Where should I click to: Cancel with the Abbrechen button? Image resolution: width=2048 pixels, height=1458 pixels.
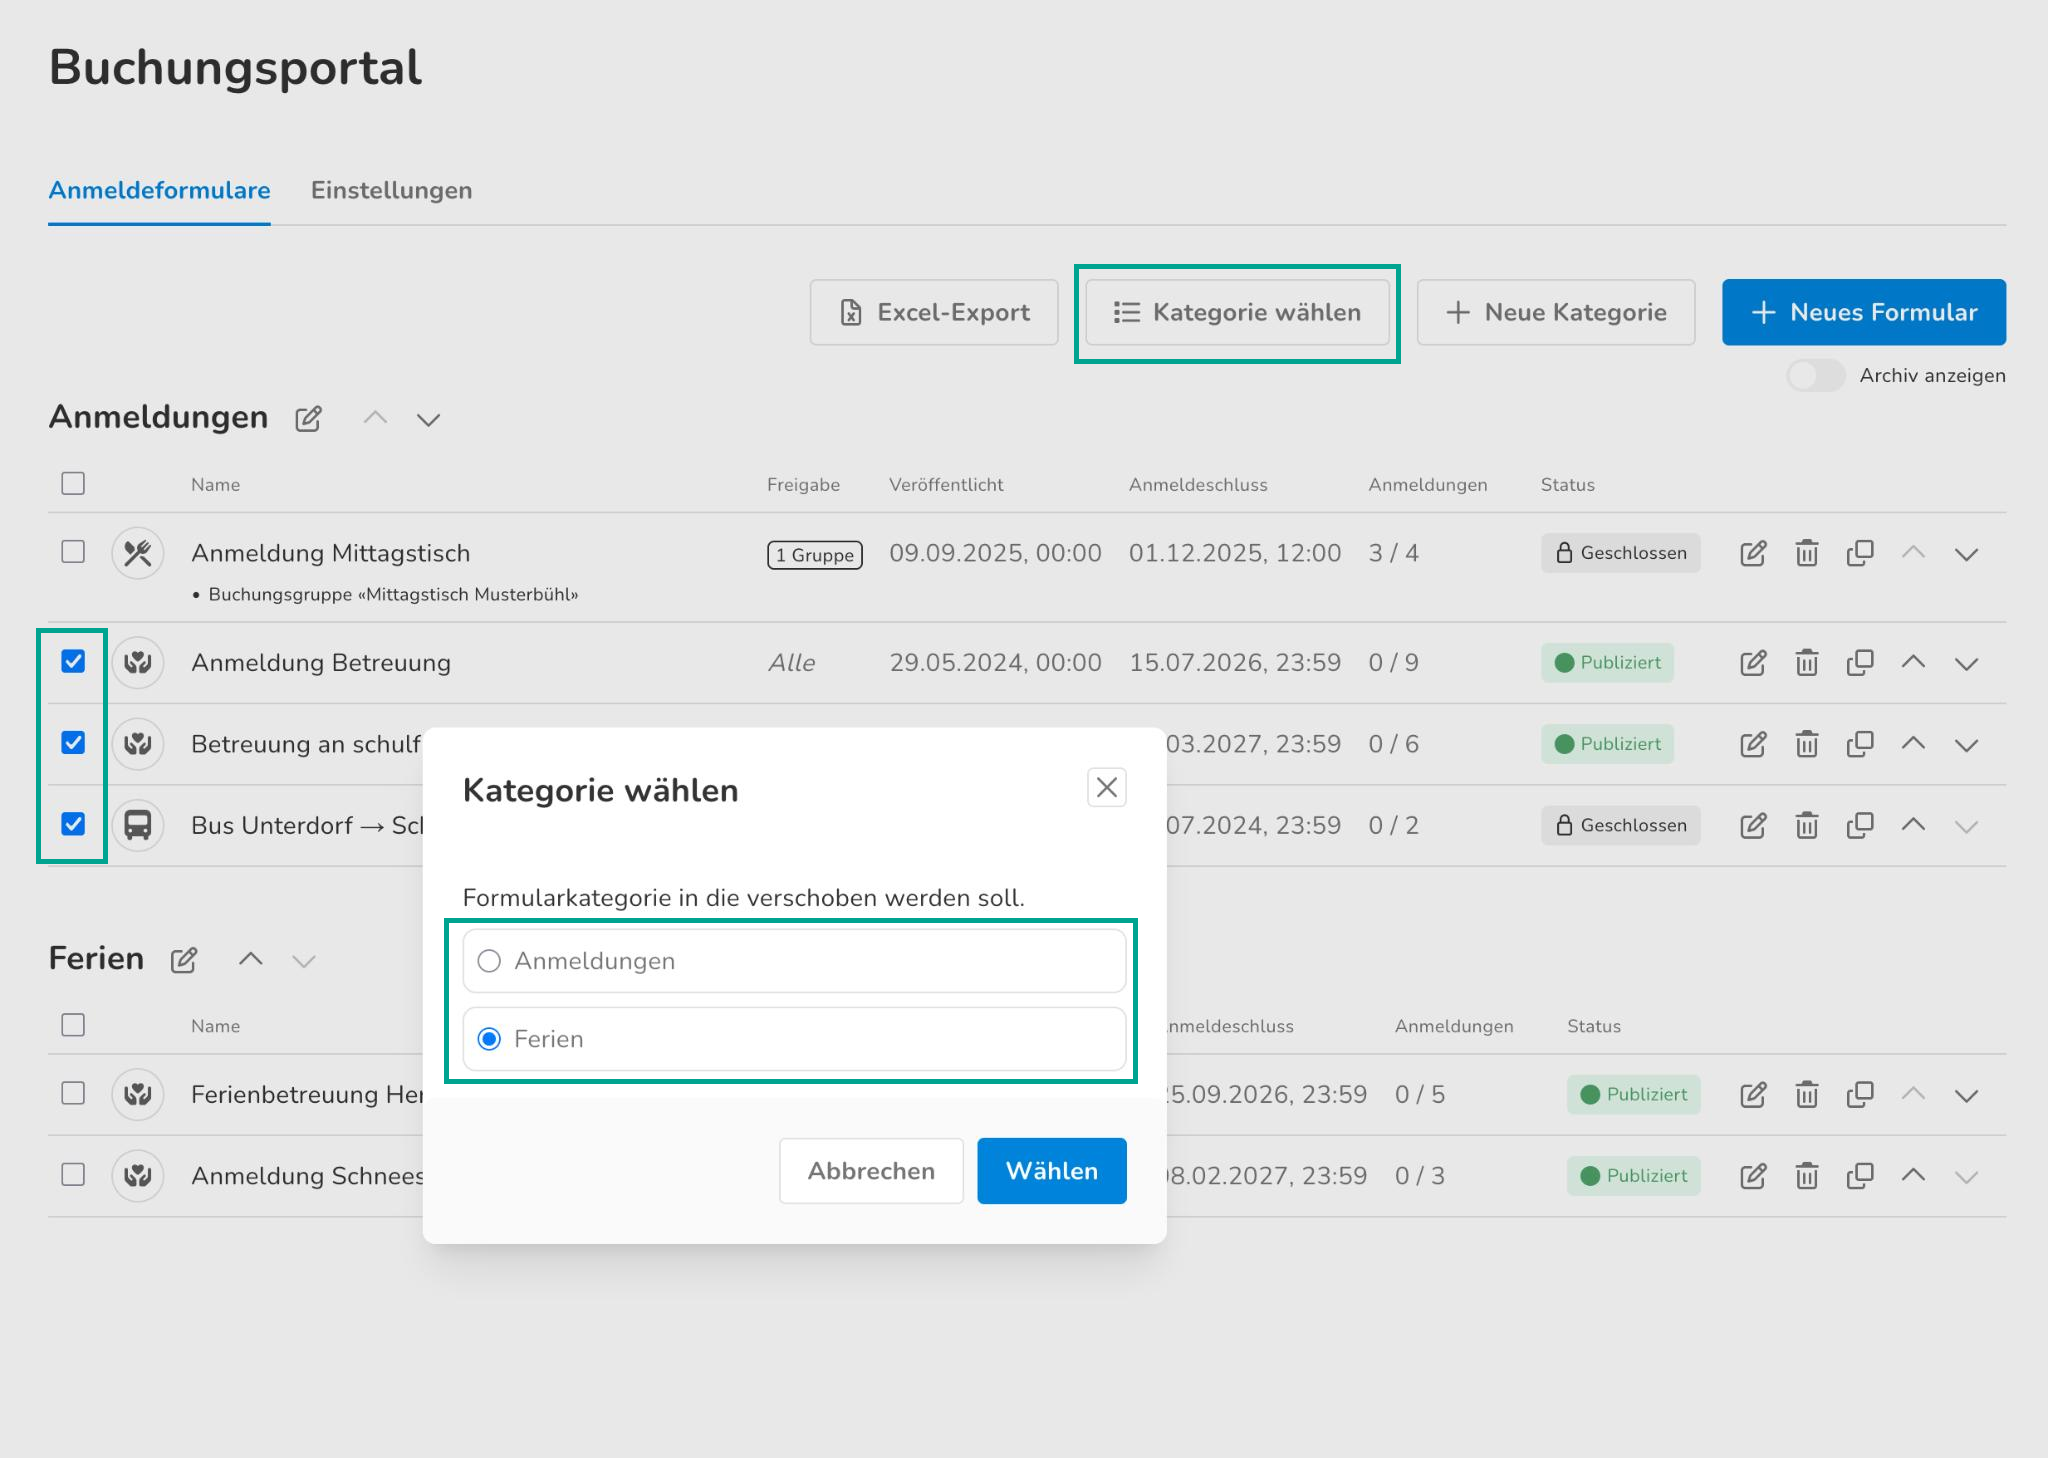[x=871, y=1171]
